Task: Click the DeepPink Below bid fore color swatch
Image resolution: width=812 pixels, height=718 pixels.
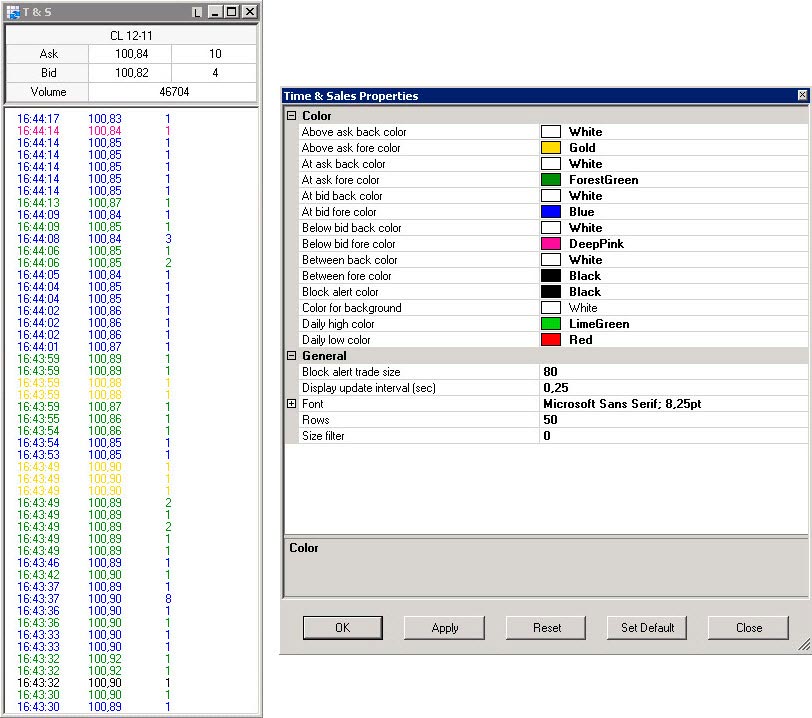Action: 551,244
